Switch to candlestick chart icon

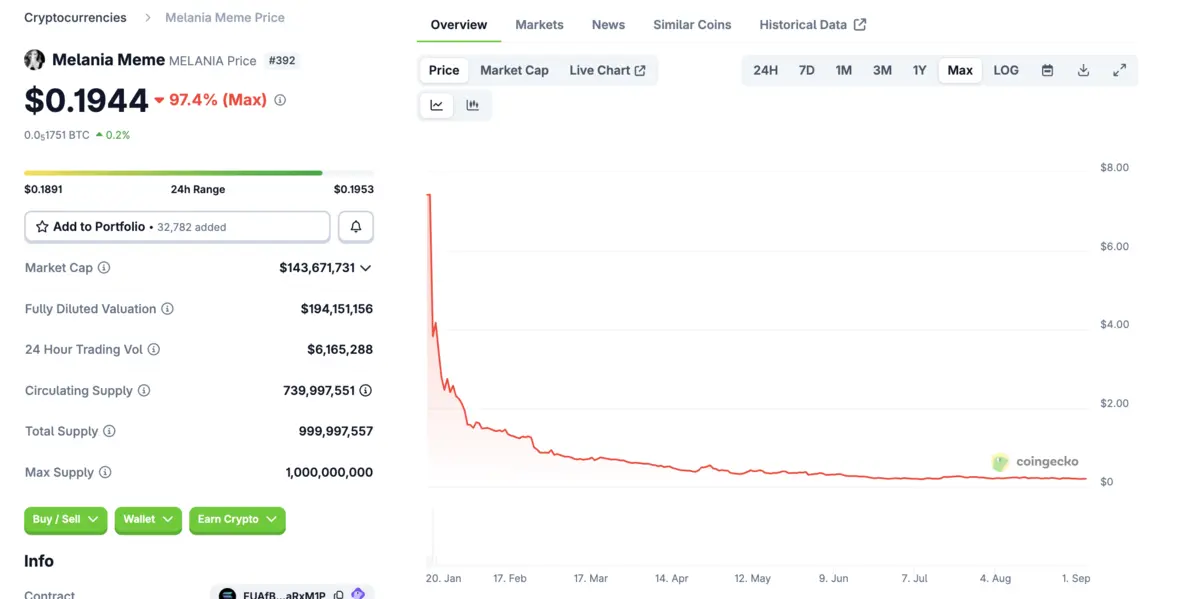[472, 105]
